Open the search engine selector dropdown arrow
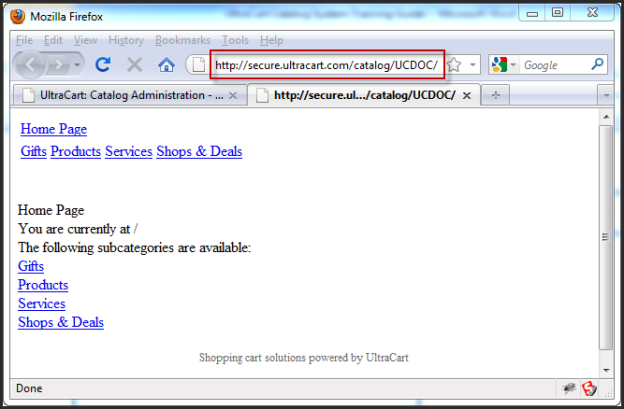Screen dimensions: 624x409 click(513, 64)
